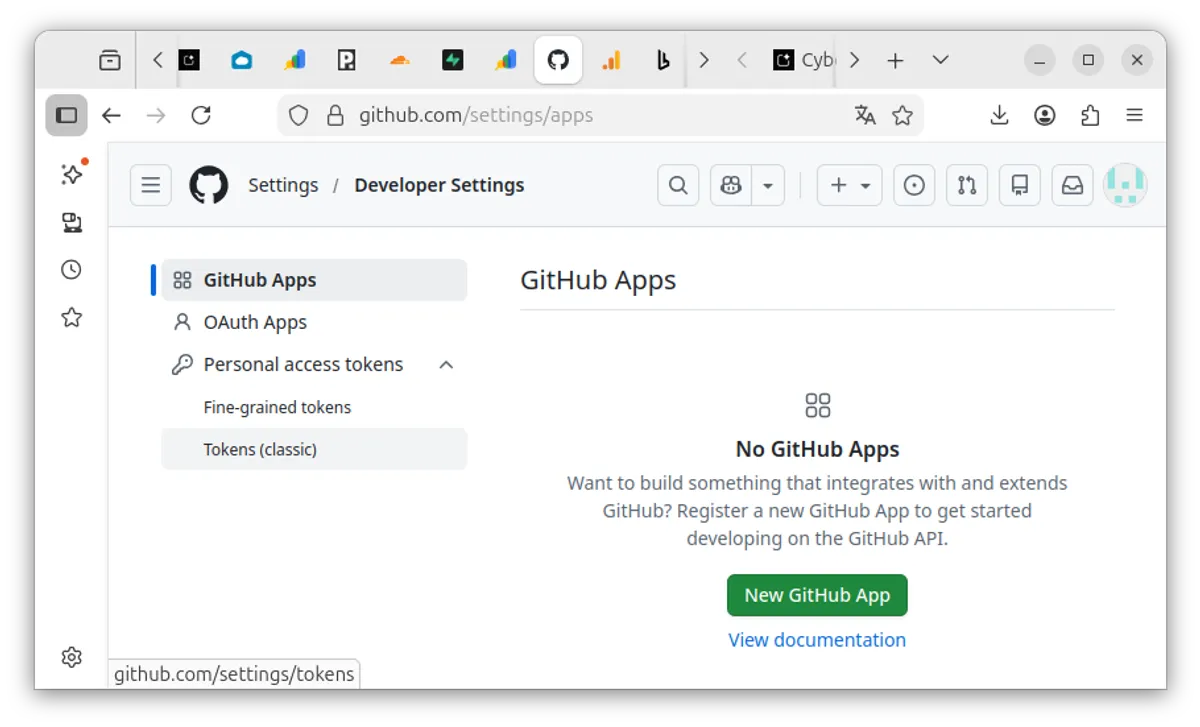The image size is (1200, 727).
Task: Open OAuth Apps settings page
Action: 314,322
